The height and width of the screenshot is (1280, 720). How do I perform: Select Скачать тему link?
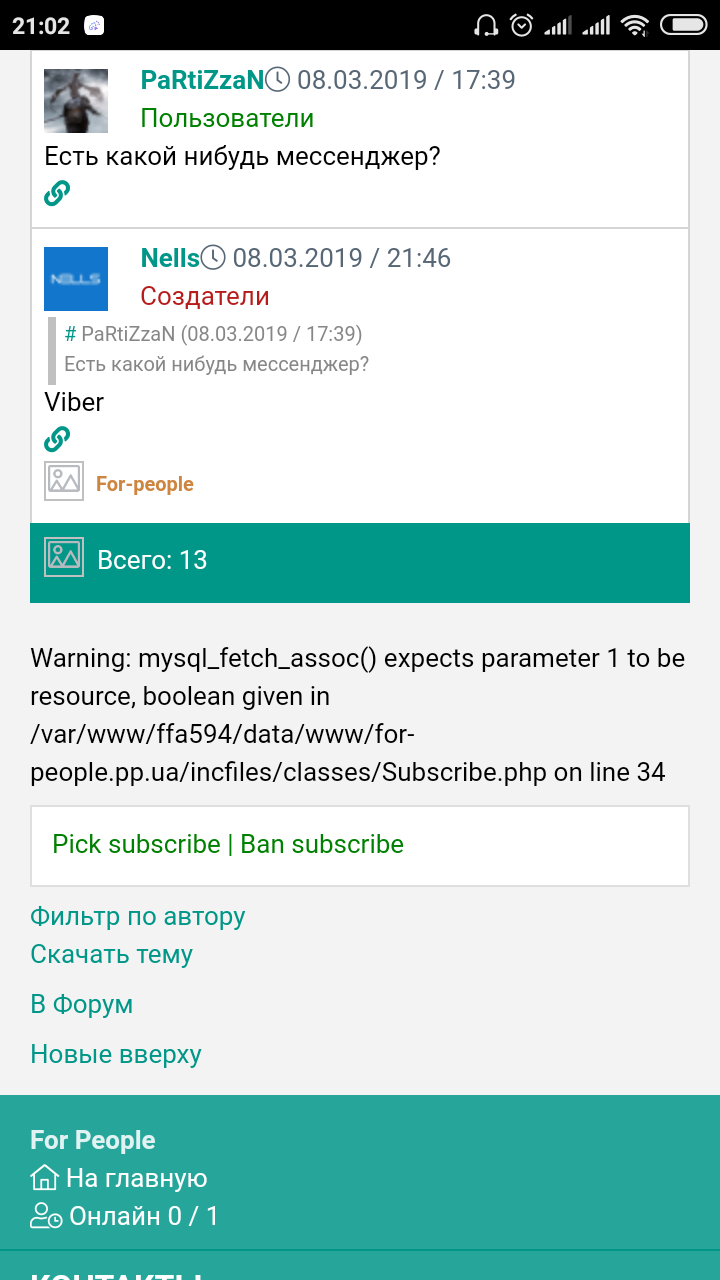click(x=111, y=954)
